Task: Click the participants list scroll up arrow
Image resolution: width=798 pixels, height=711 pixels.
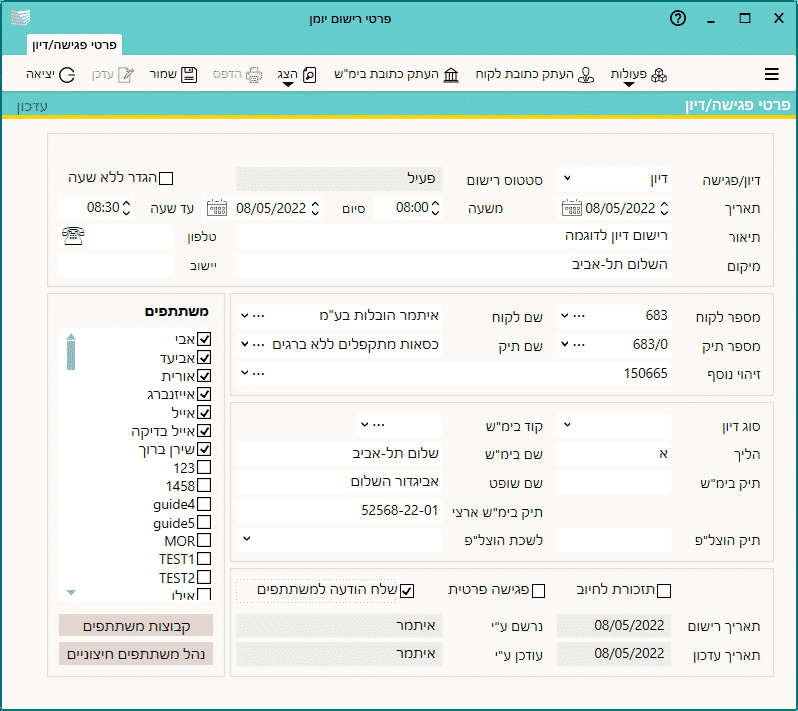Action: click(71, 336)
